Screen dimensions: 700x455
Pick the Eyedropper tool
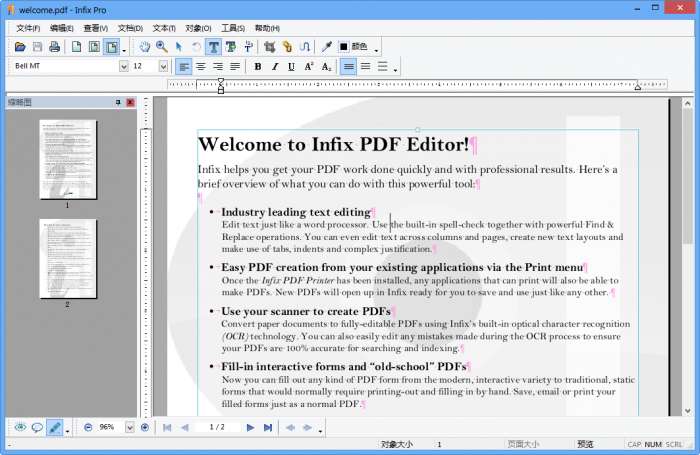pyautogui.click(x=325, y=47)
